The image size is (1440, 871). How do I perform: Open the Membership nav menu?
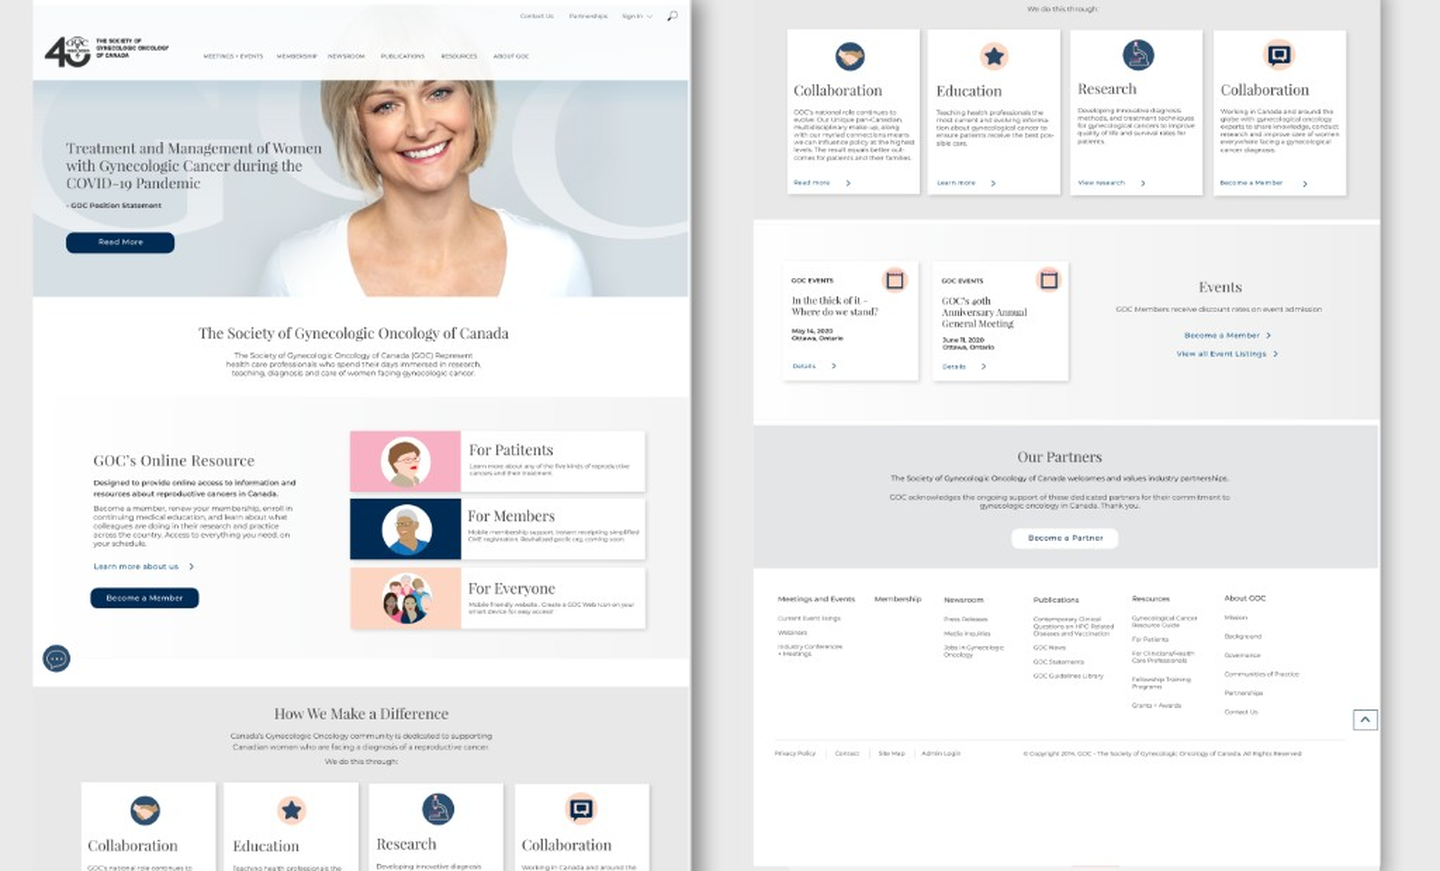tap(297, 56)
